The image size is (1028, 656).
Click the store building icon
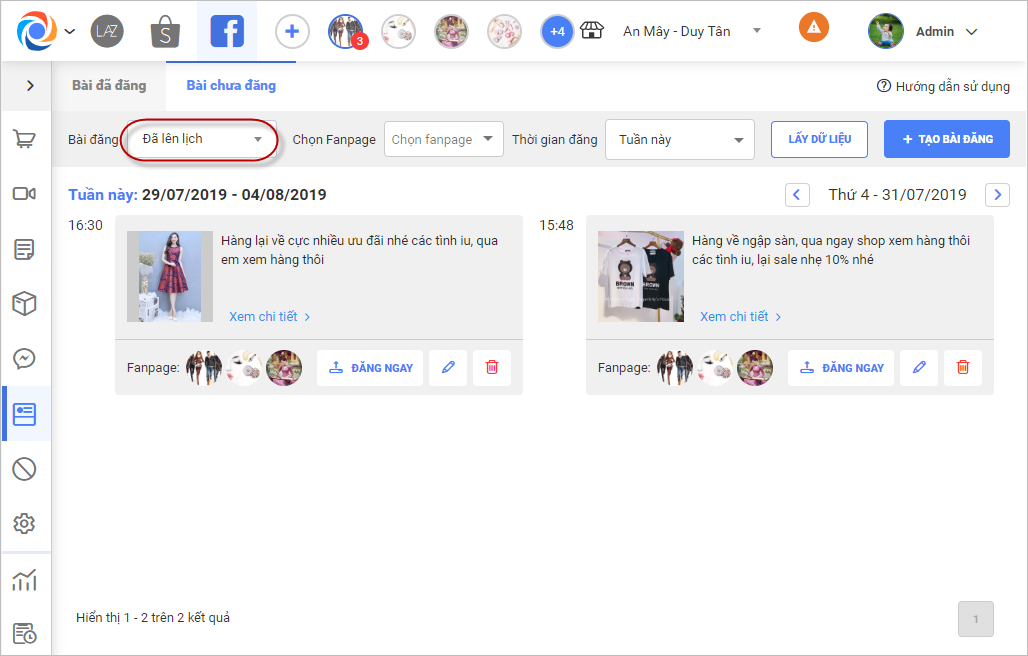[x=592, y=30]
